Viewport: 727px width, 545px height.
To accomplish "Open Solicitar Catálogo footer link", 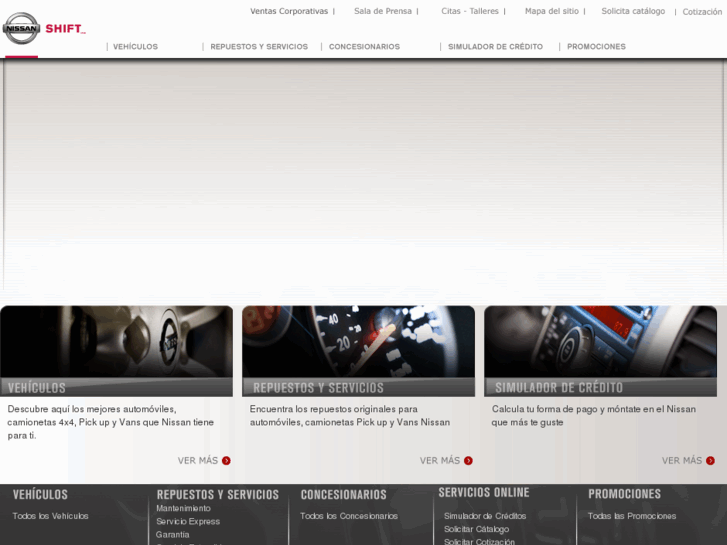I will (477, 529).
